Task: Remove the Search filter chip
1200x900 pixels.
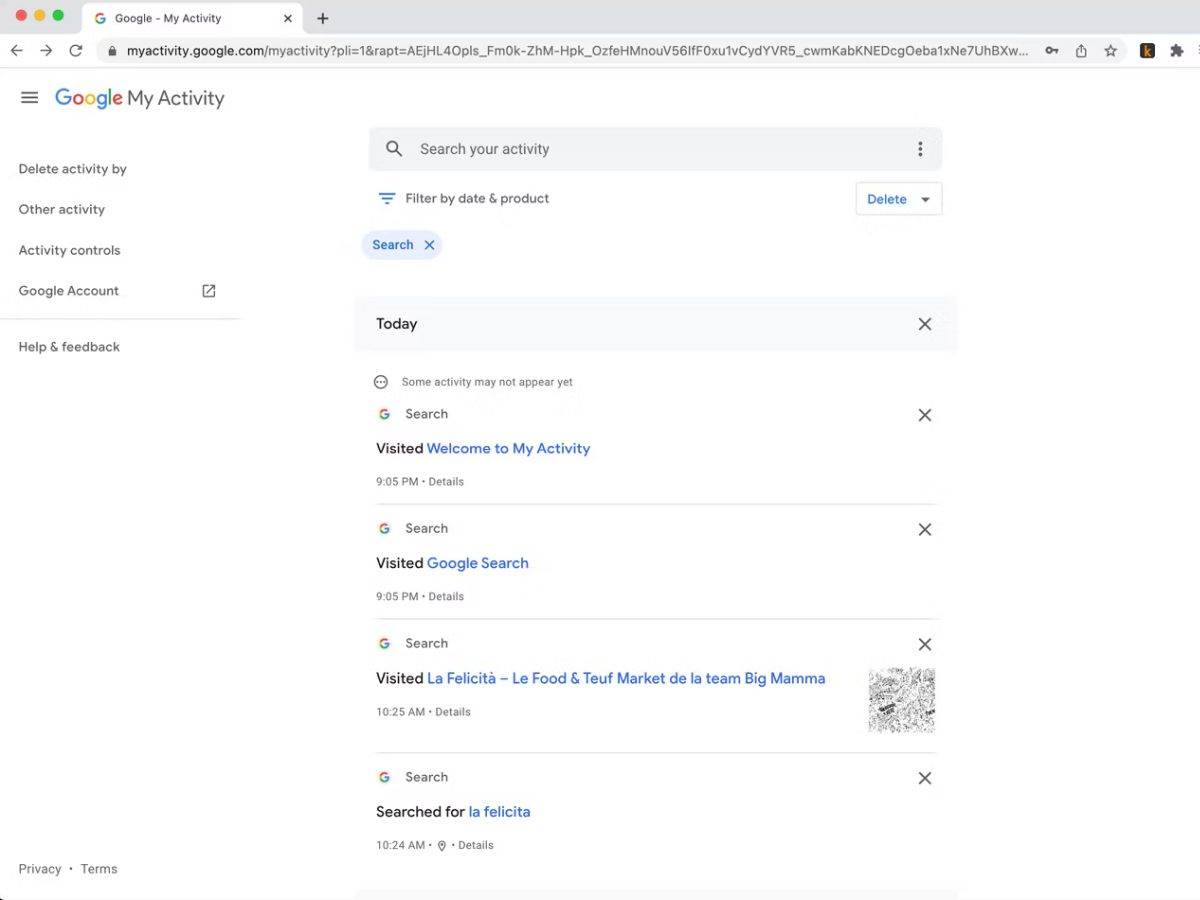Action: [429, 245]
